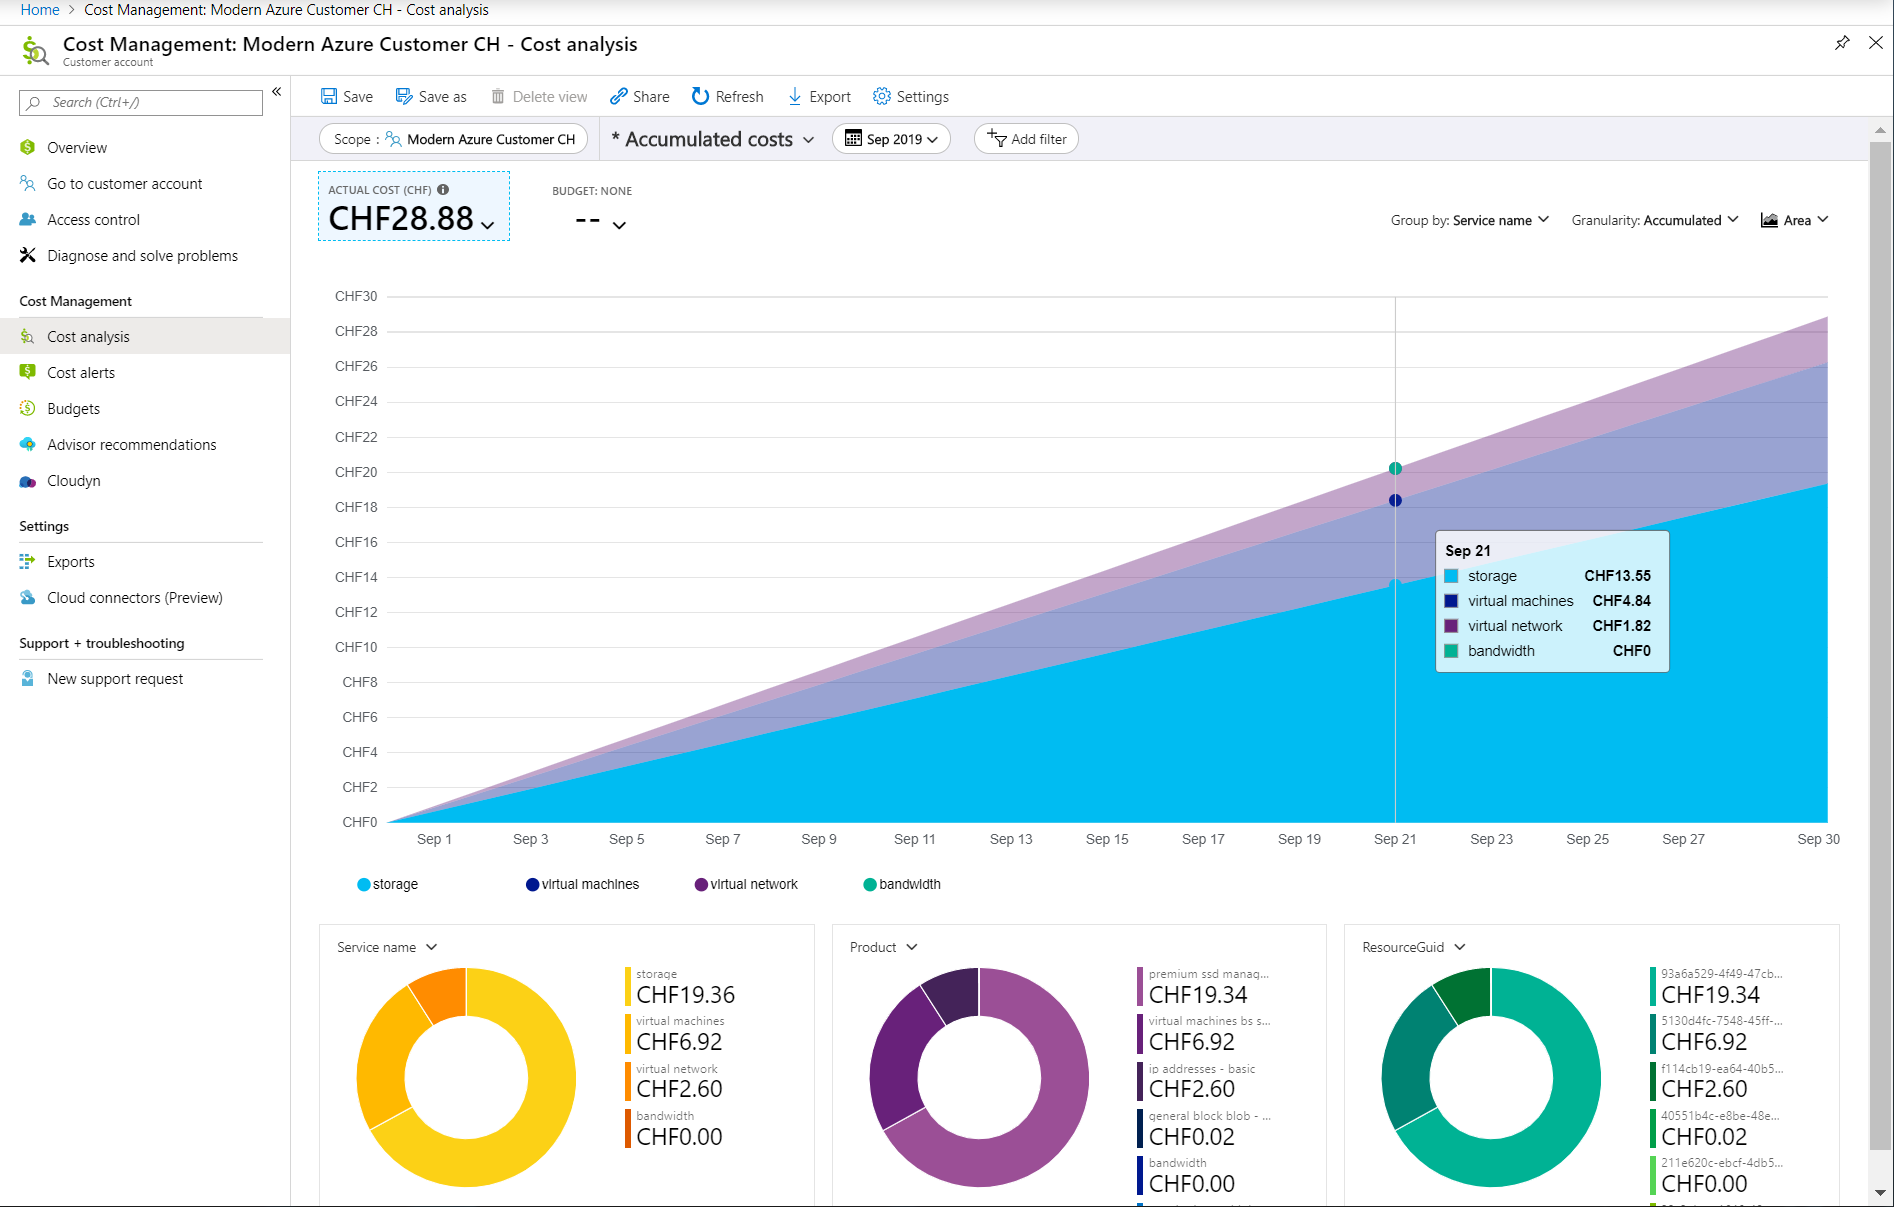The width and height of the screenshot is (1894, 1207).
Task: Toggle virtual machines legend item
Action: (x=582, y=884)
